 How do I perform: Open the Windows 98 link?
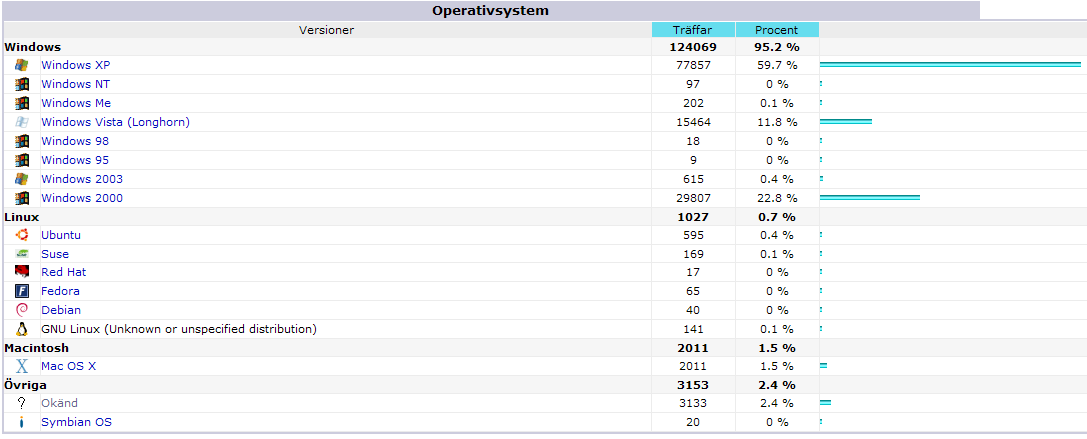pyautogui.click(x=75, y=141)
